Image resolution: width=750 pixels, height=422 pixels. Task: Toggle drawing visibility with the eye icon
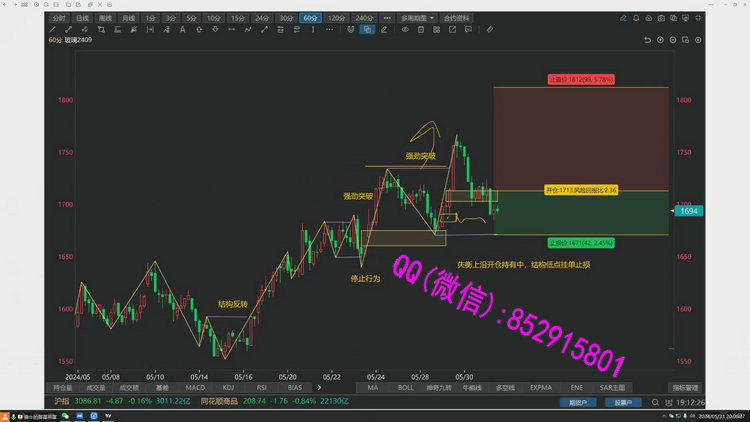point(405,30)
